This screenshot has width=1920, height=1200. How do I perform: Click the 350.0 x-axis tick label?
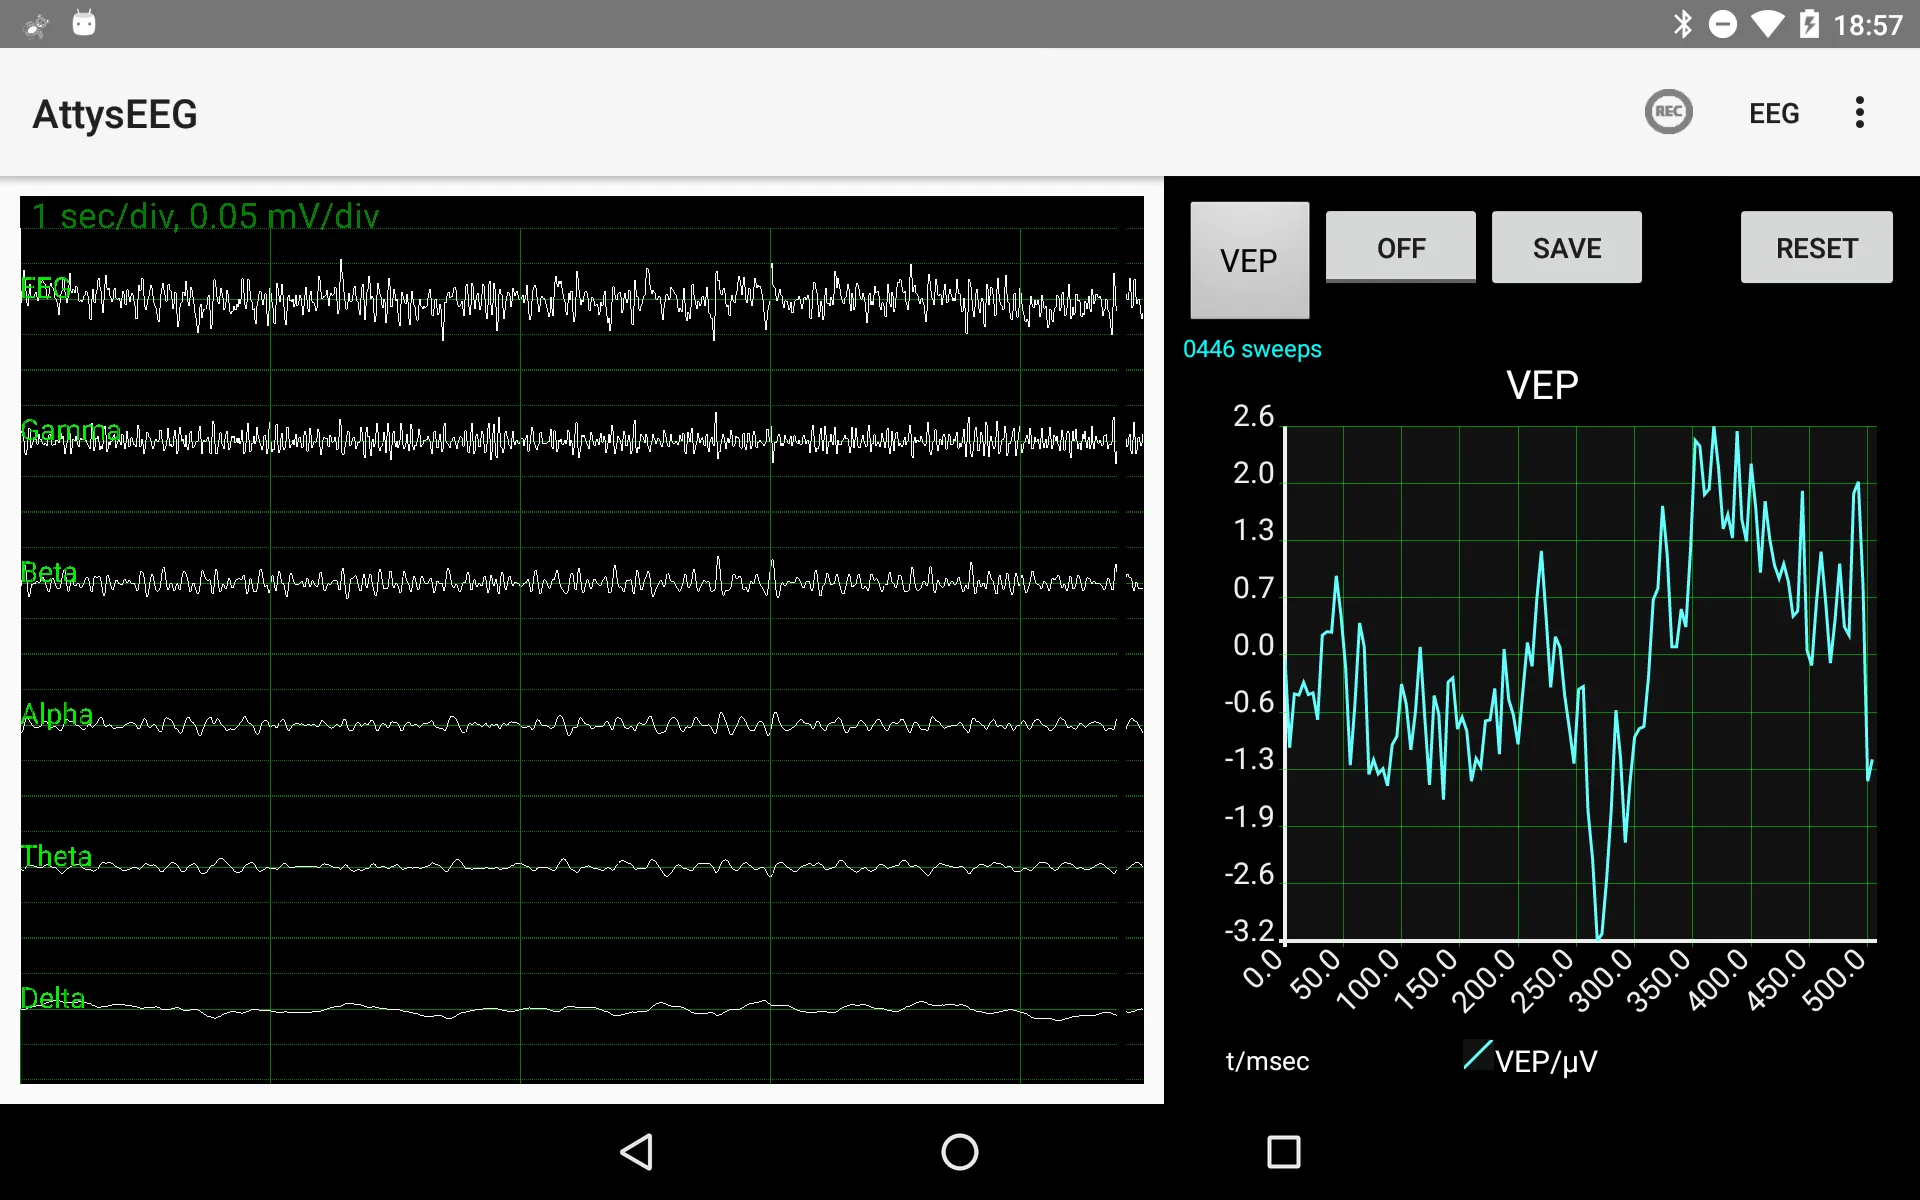pyautogui.click(x=1659, y=980)
